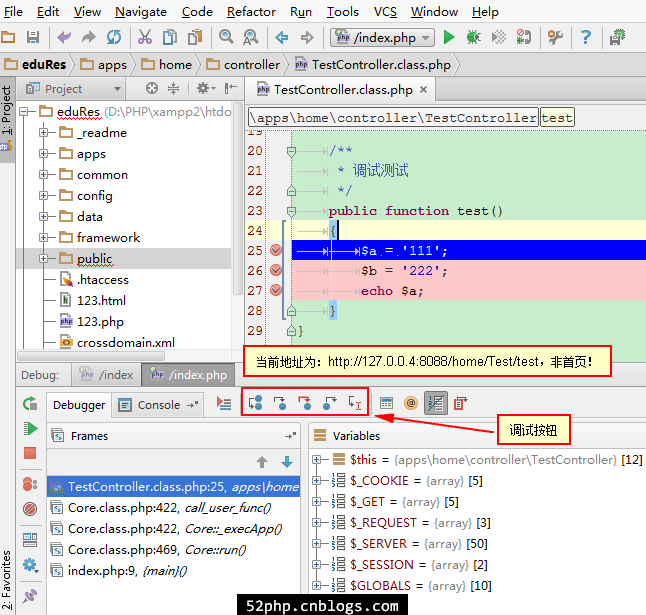Screen dimensions: 646x615
Task: Click the navigate Forward arrow
Action: (307, 38)
